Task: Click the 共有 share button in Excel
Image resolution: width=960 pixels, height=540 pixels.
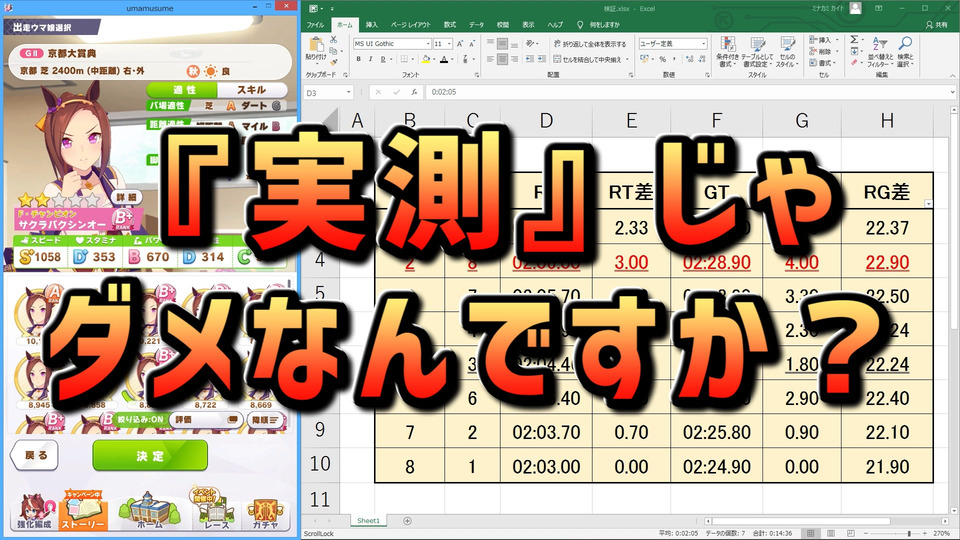Action: [x=937, y=25]
